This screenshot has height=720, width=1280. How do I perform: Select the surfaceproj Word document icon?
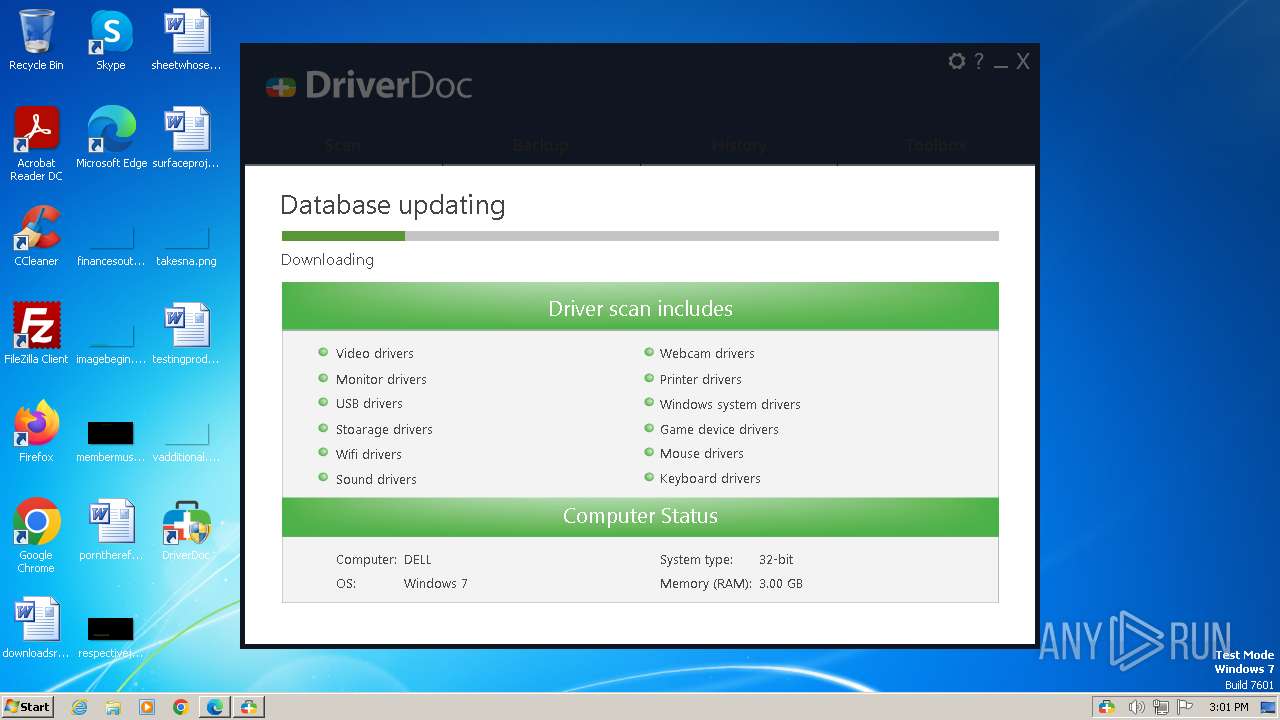(186, 138)
